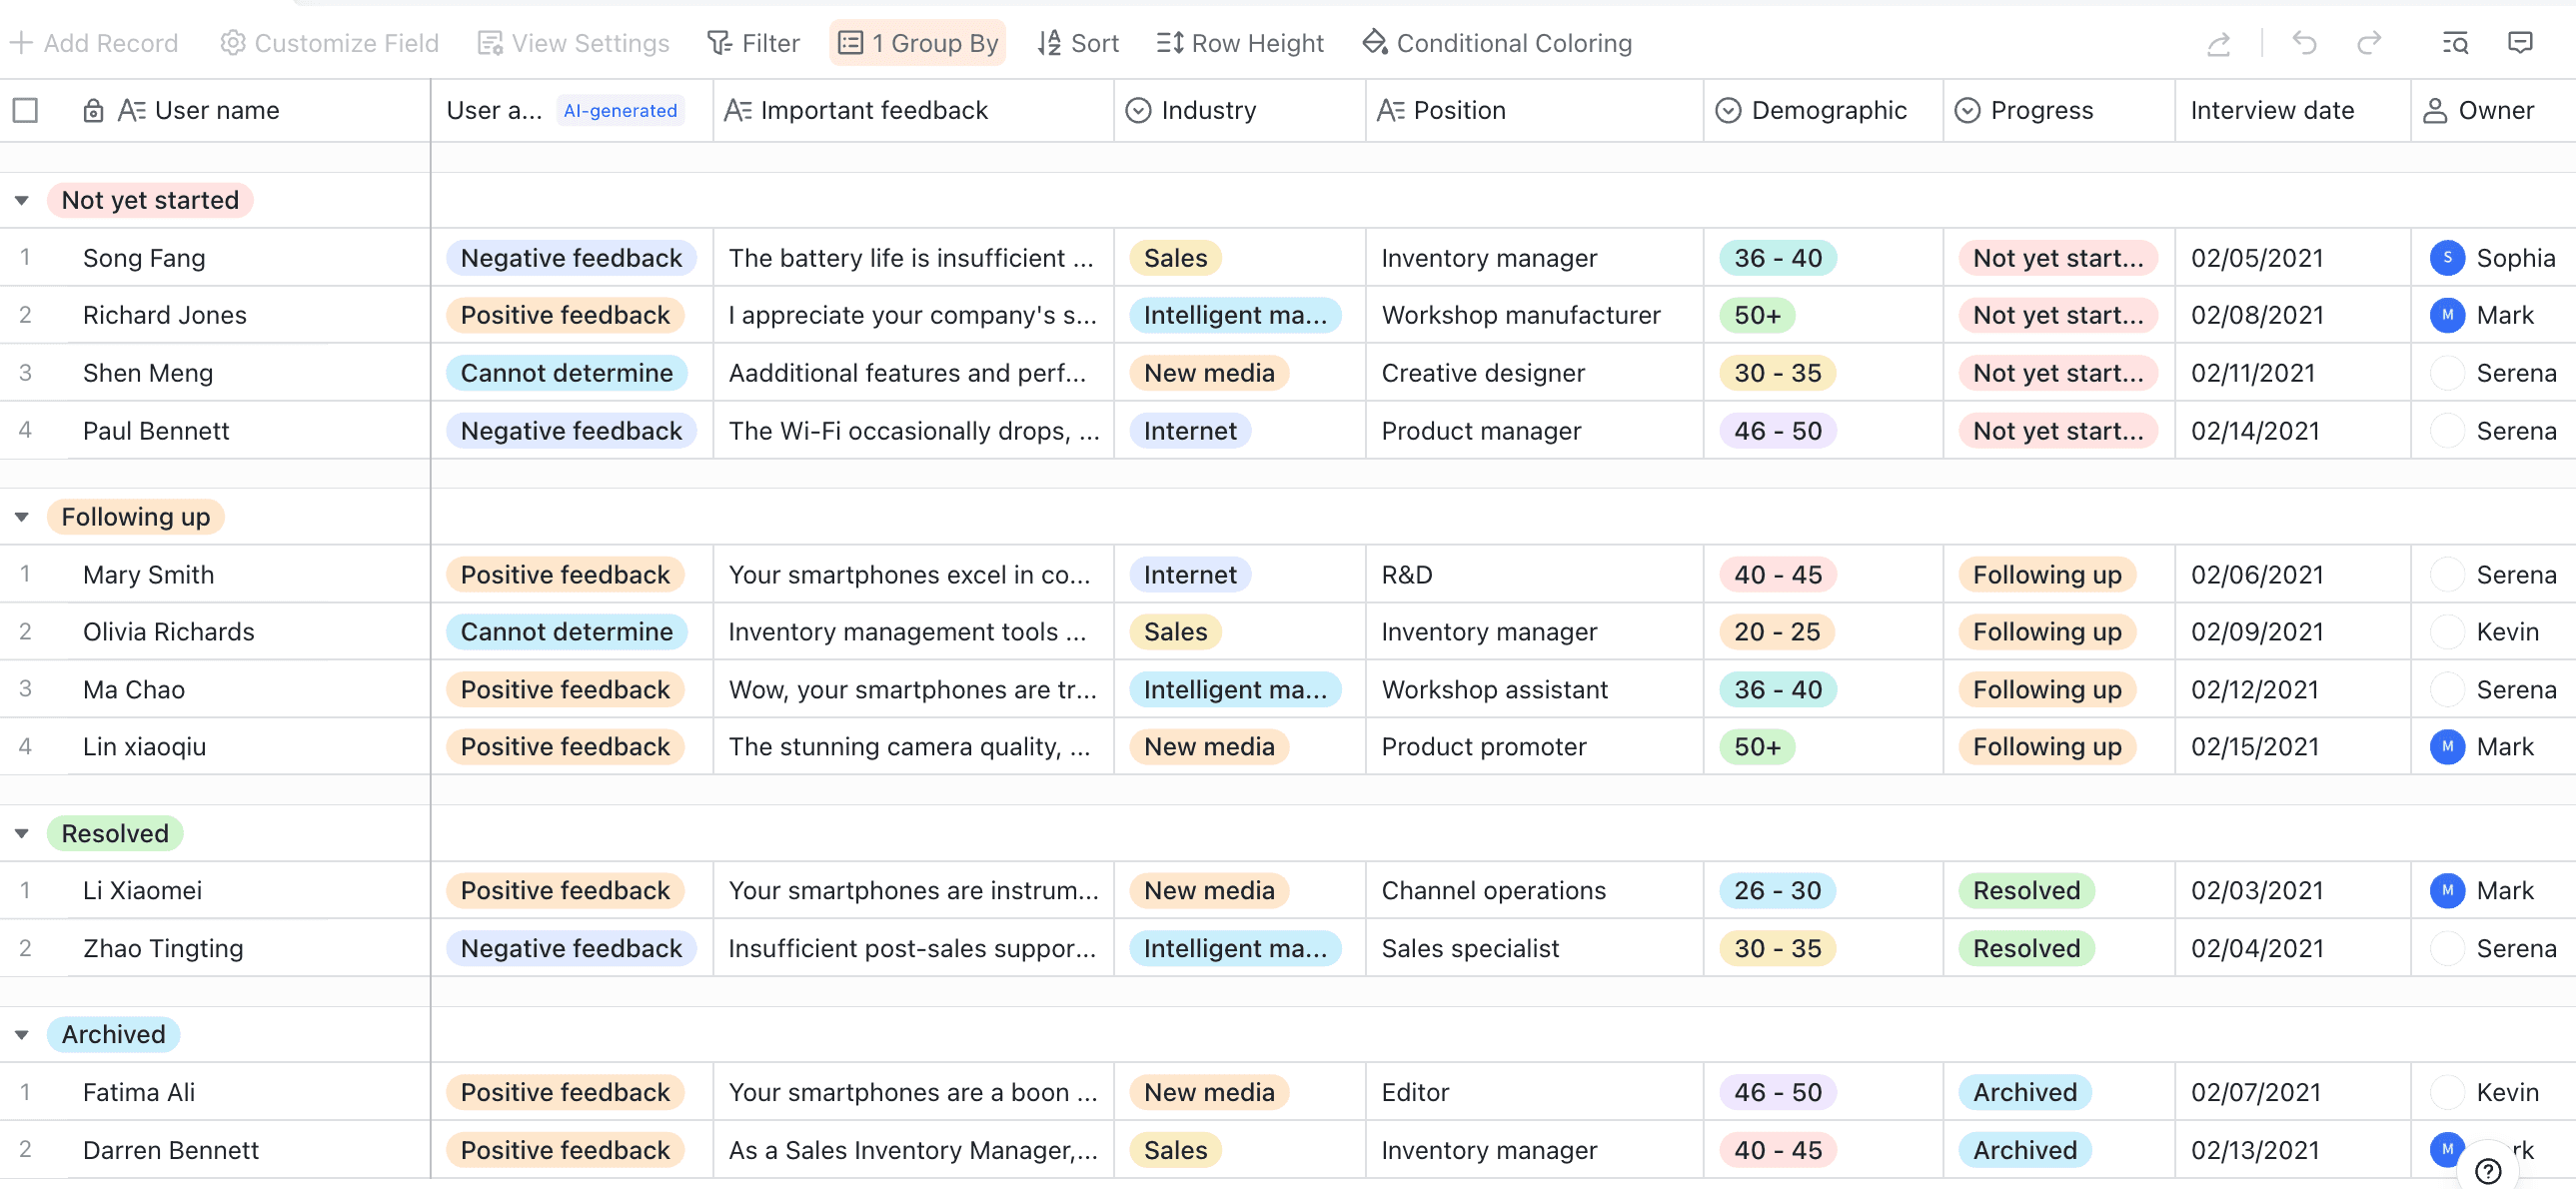Click the Important feedback column header

pos(873,110)
